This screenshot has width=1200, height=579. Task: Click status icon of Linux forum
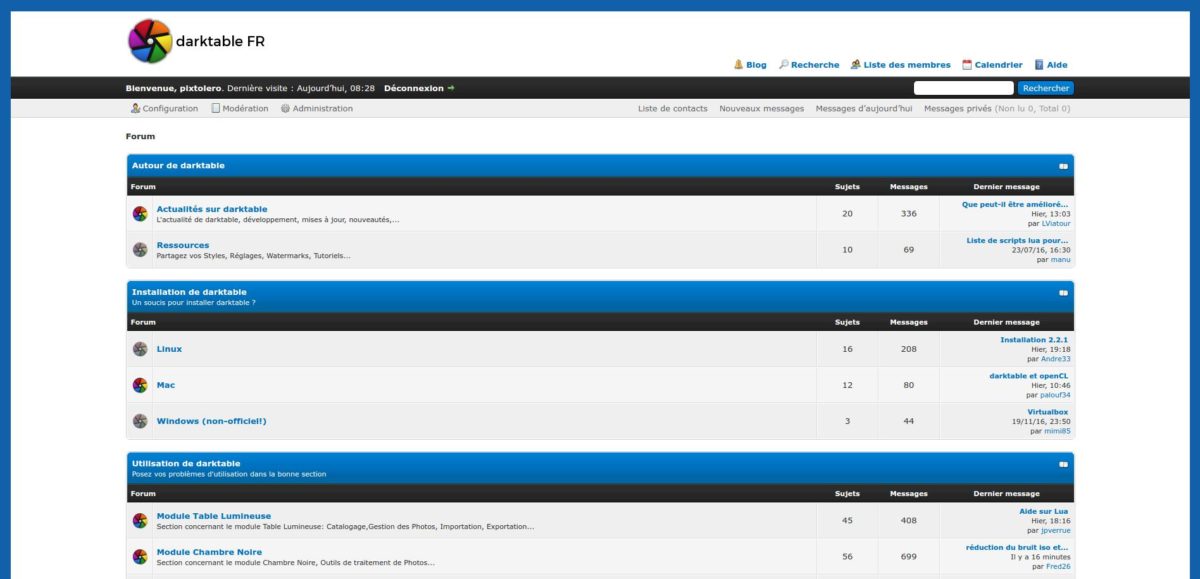pyautogui.click(x=140, y=349)
